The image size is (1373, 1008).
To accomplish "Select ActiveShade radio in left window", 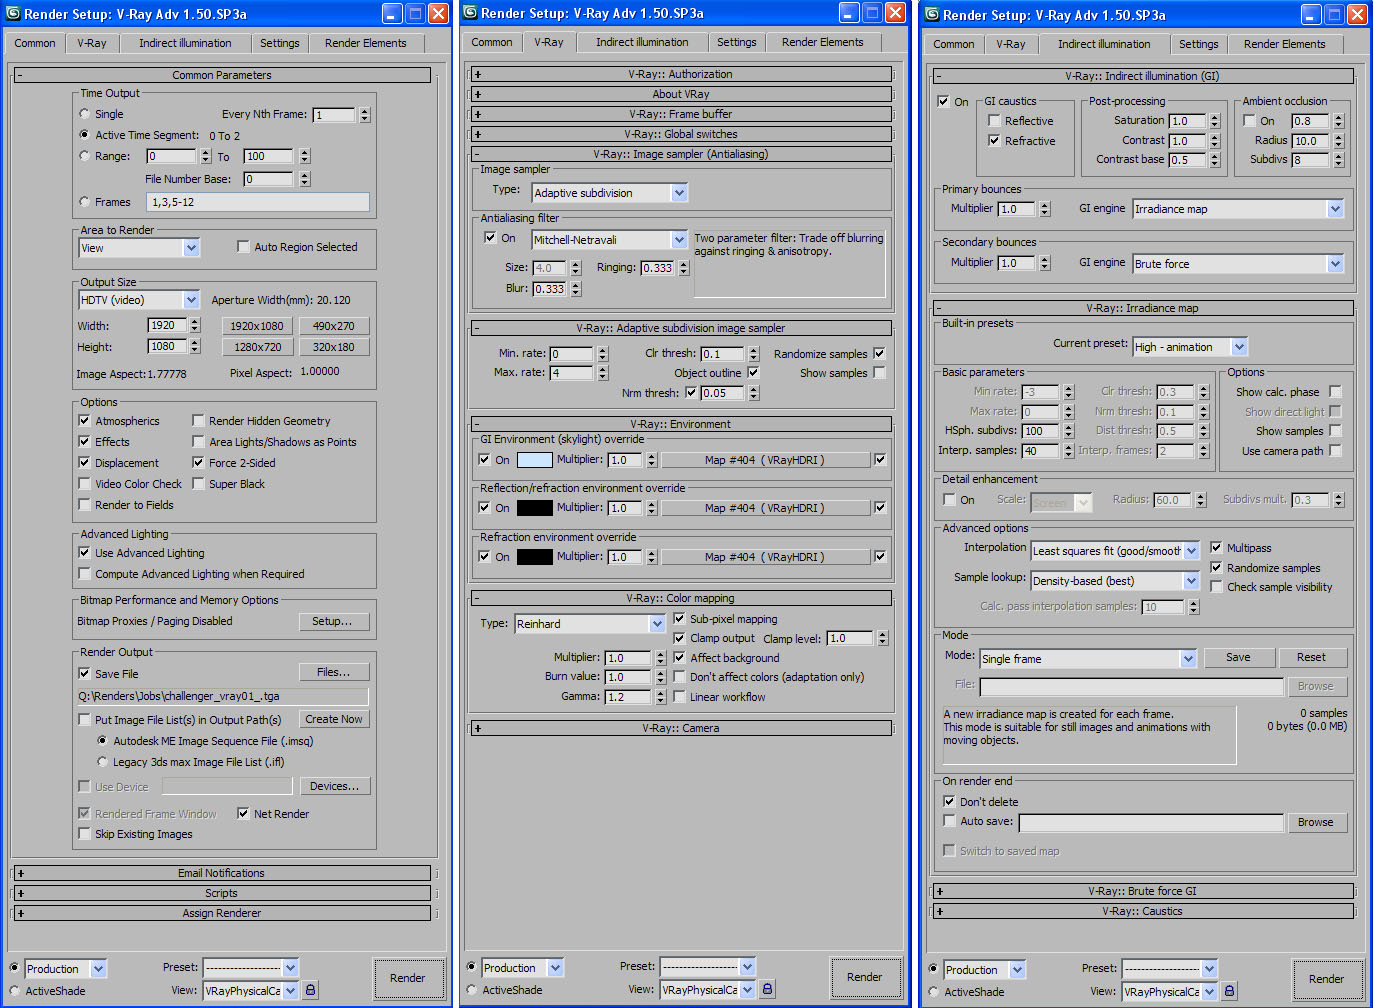I will [x=15, y=991].
